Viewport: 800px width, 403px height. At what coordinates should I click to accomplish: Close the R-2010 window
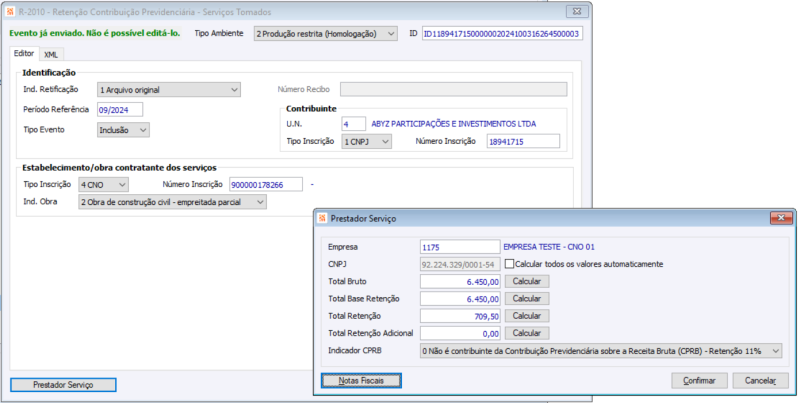pos(577,11)
